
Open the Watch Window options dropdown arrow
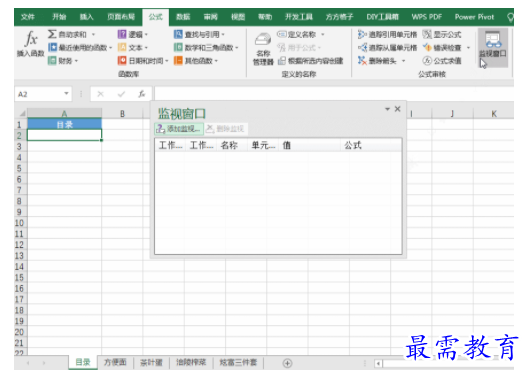387,109
